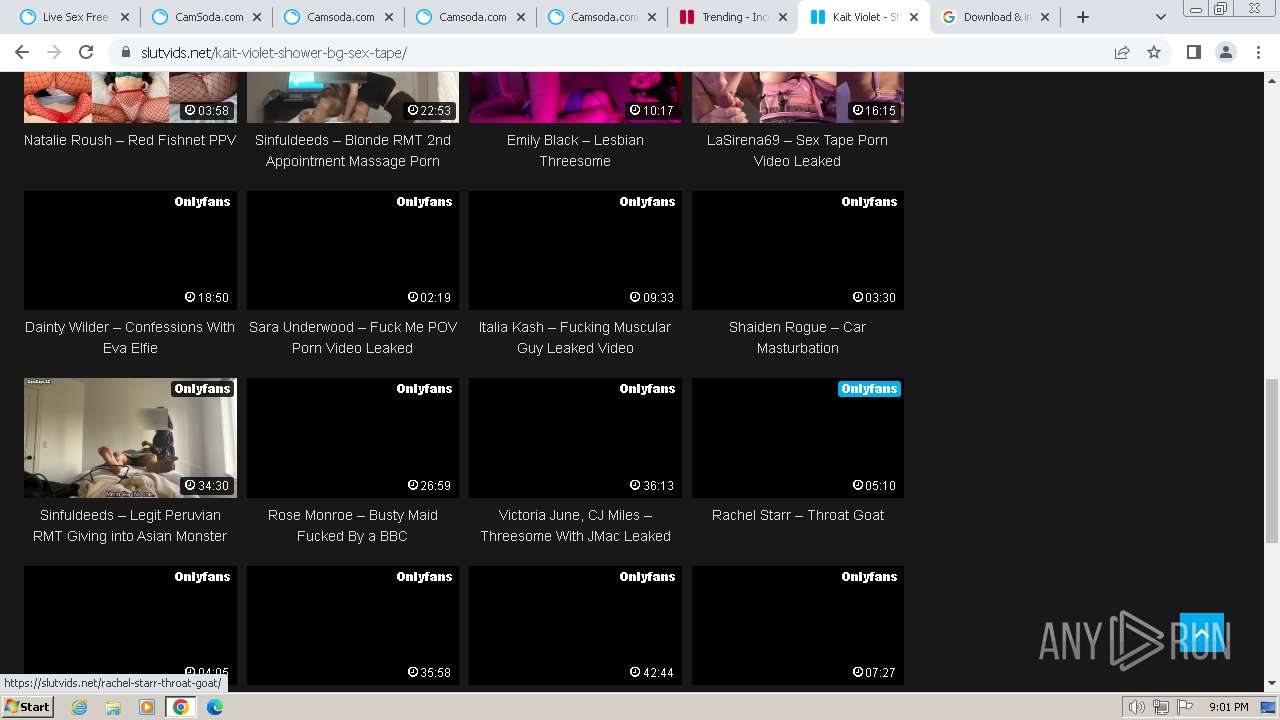The height and width of the screenshot is (720, 1280).
Task: Open the video thumbnail with duration 26:59
Action: pyautogui.click(x=353, y=438)
